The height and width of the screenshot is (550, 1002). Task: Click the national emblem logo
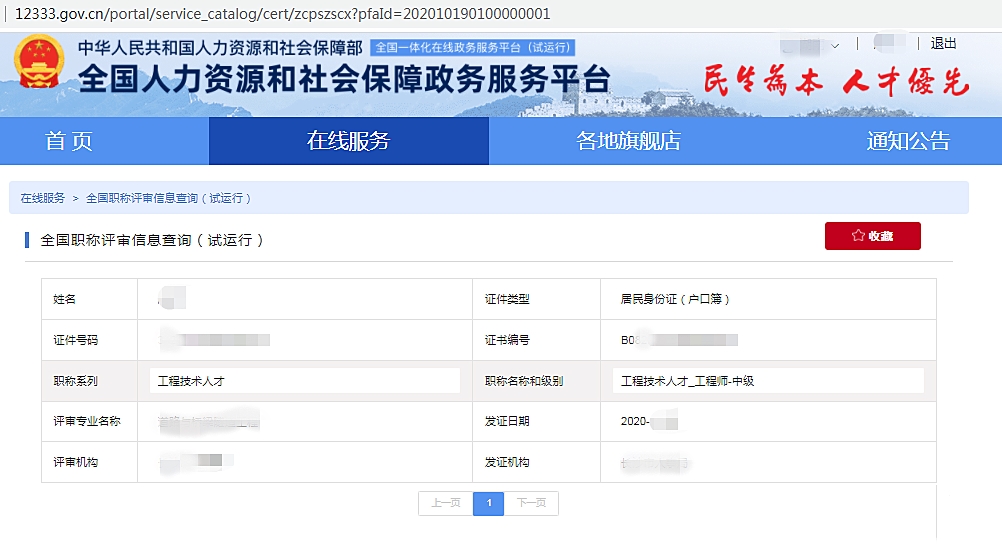[x=38, y=65]
